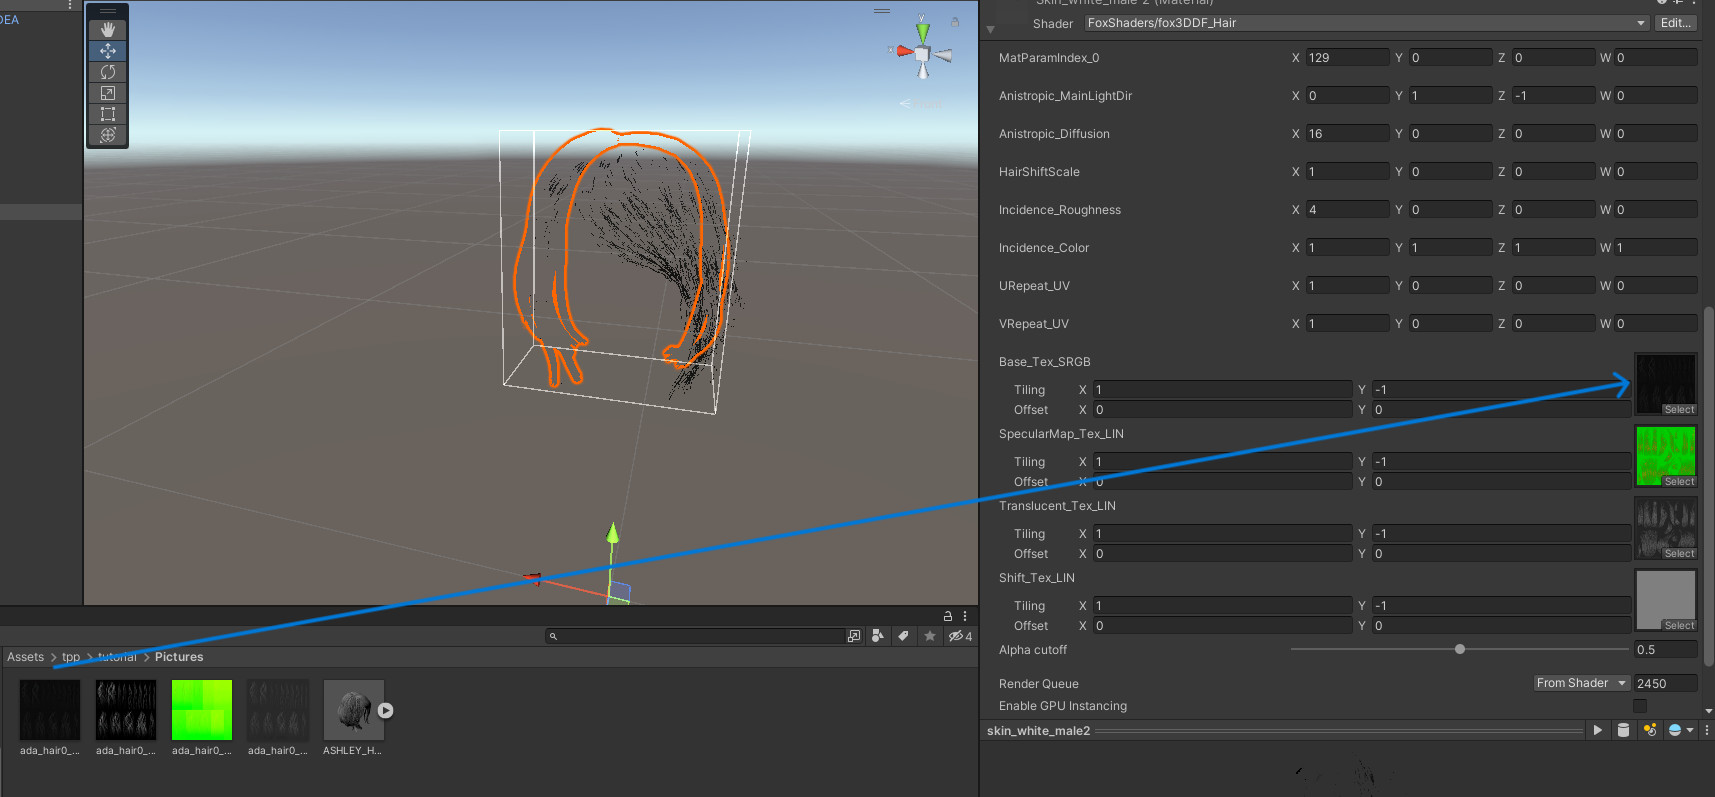Click Render Queue value 2450 field

(x=1666, y=684)
